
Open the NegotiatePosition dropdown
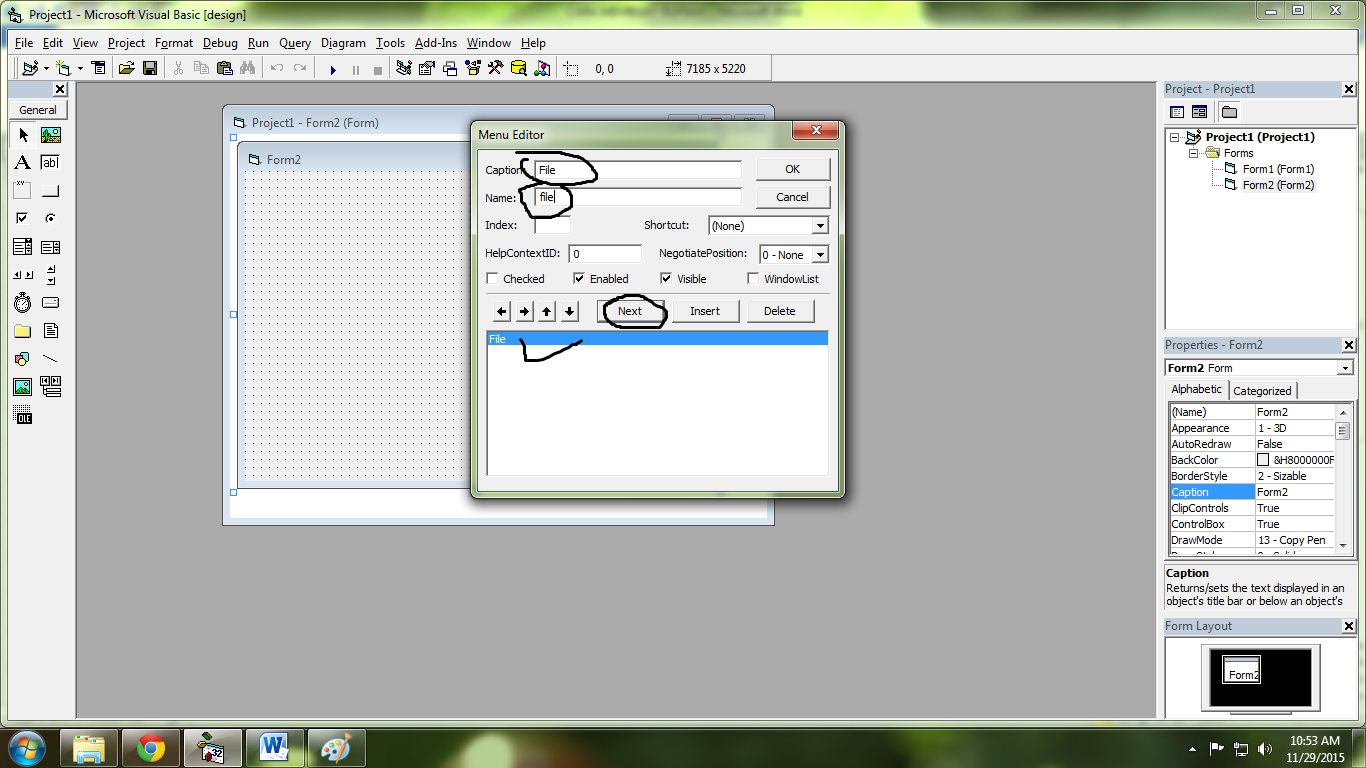821,254
